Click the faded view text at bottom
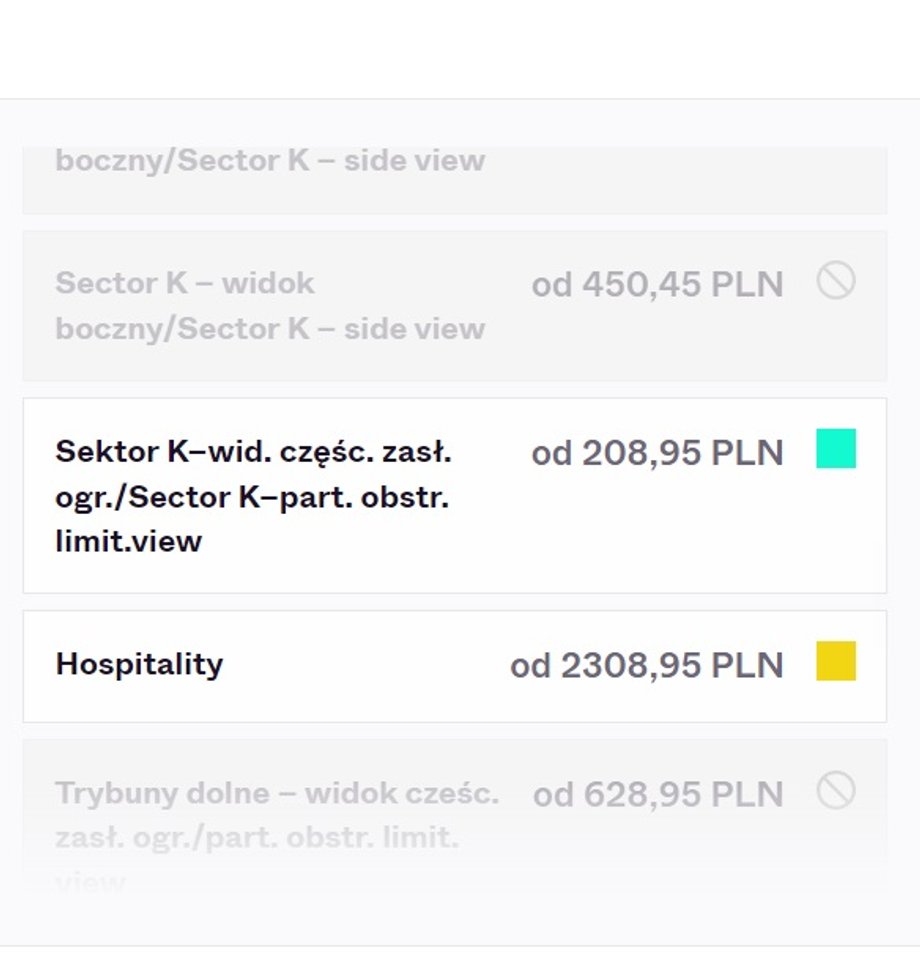The height and width of the screenshot is (973, 920). 91,881
